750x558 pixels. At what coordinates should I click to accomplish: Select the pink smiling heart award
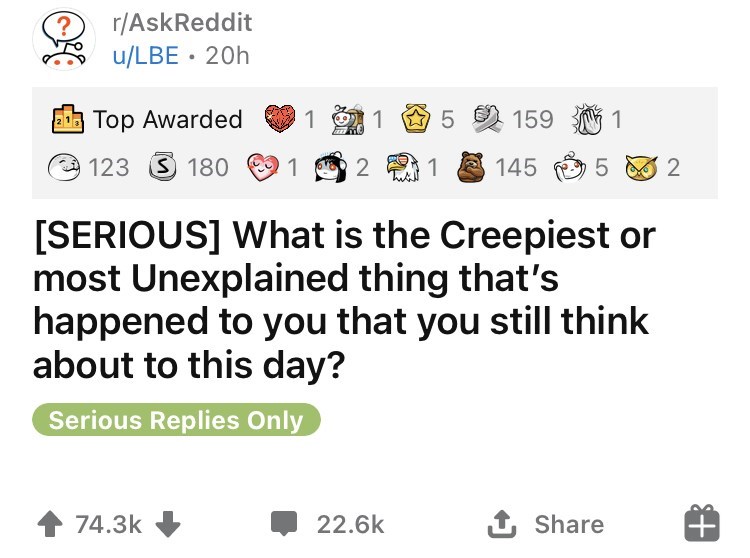[262, 167]
